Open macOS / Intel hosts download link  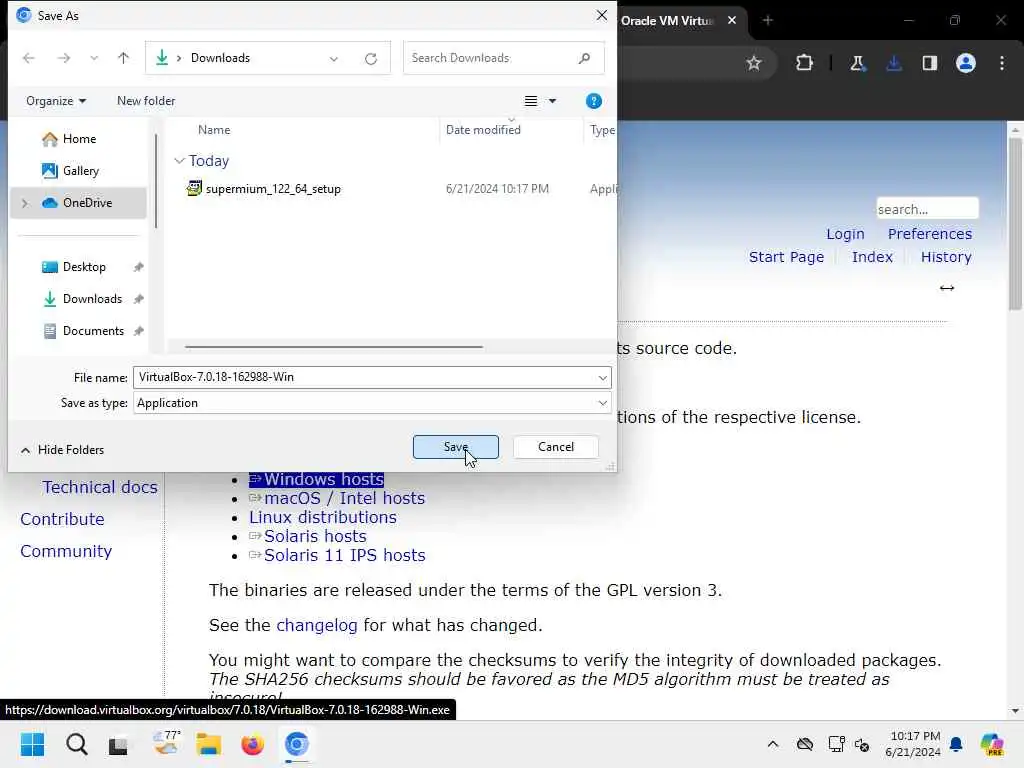(x=344, y=498)
